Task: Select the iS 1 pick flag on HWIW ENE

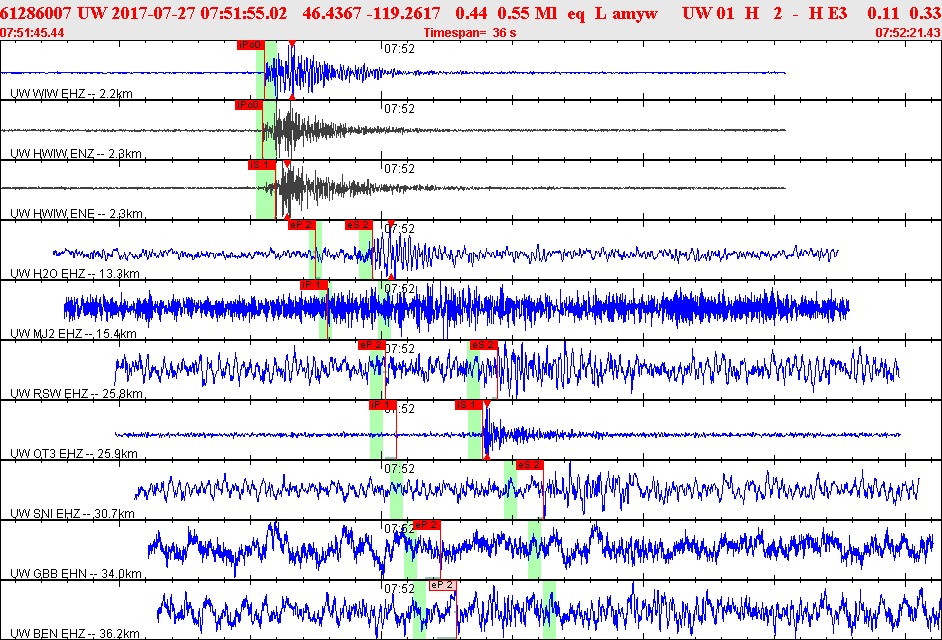Action: click(x=260, y=164)
